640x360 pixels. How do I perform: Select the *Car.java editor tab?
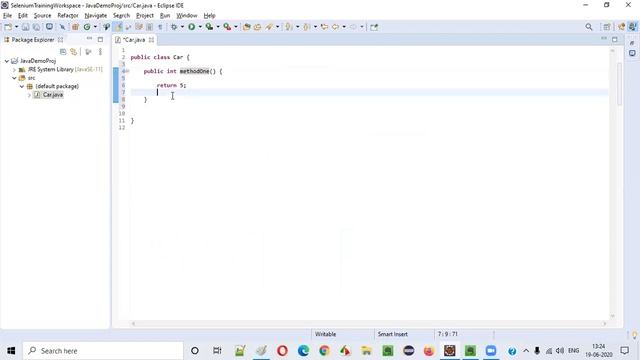click(x=133, y=40)
